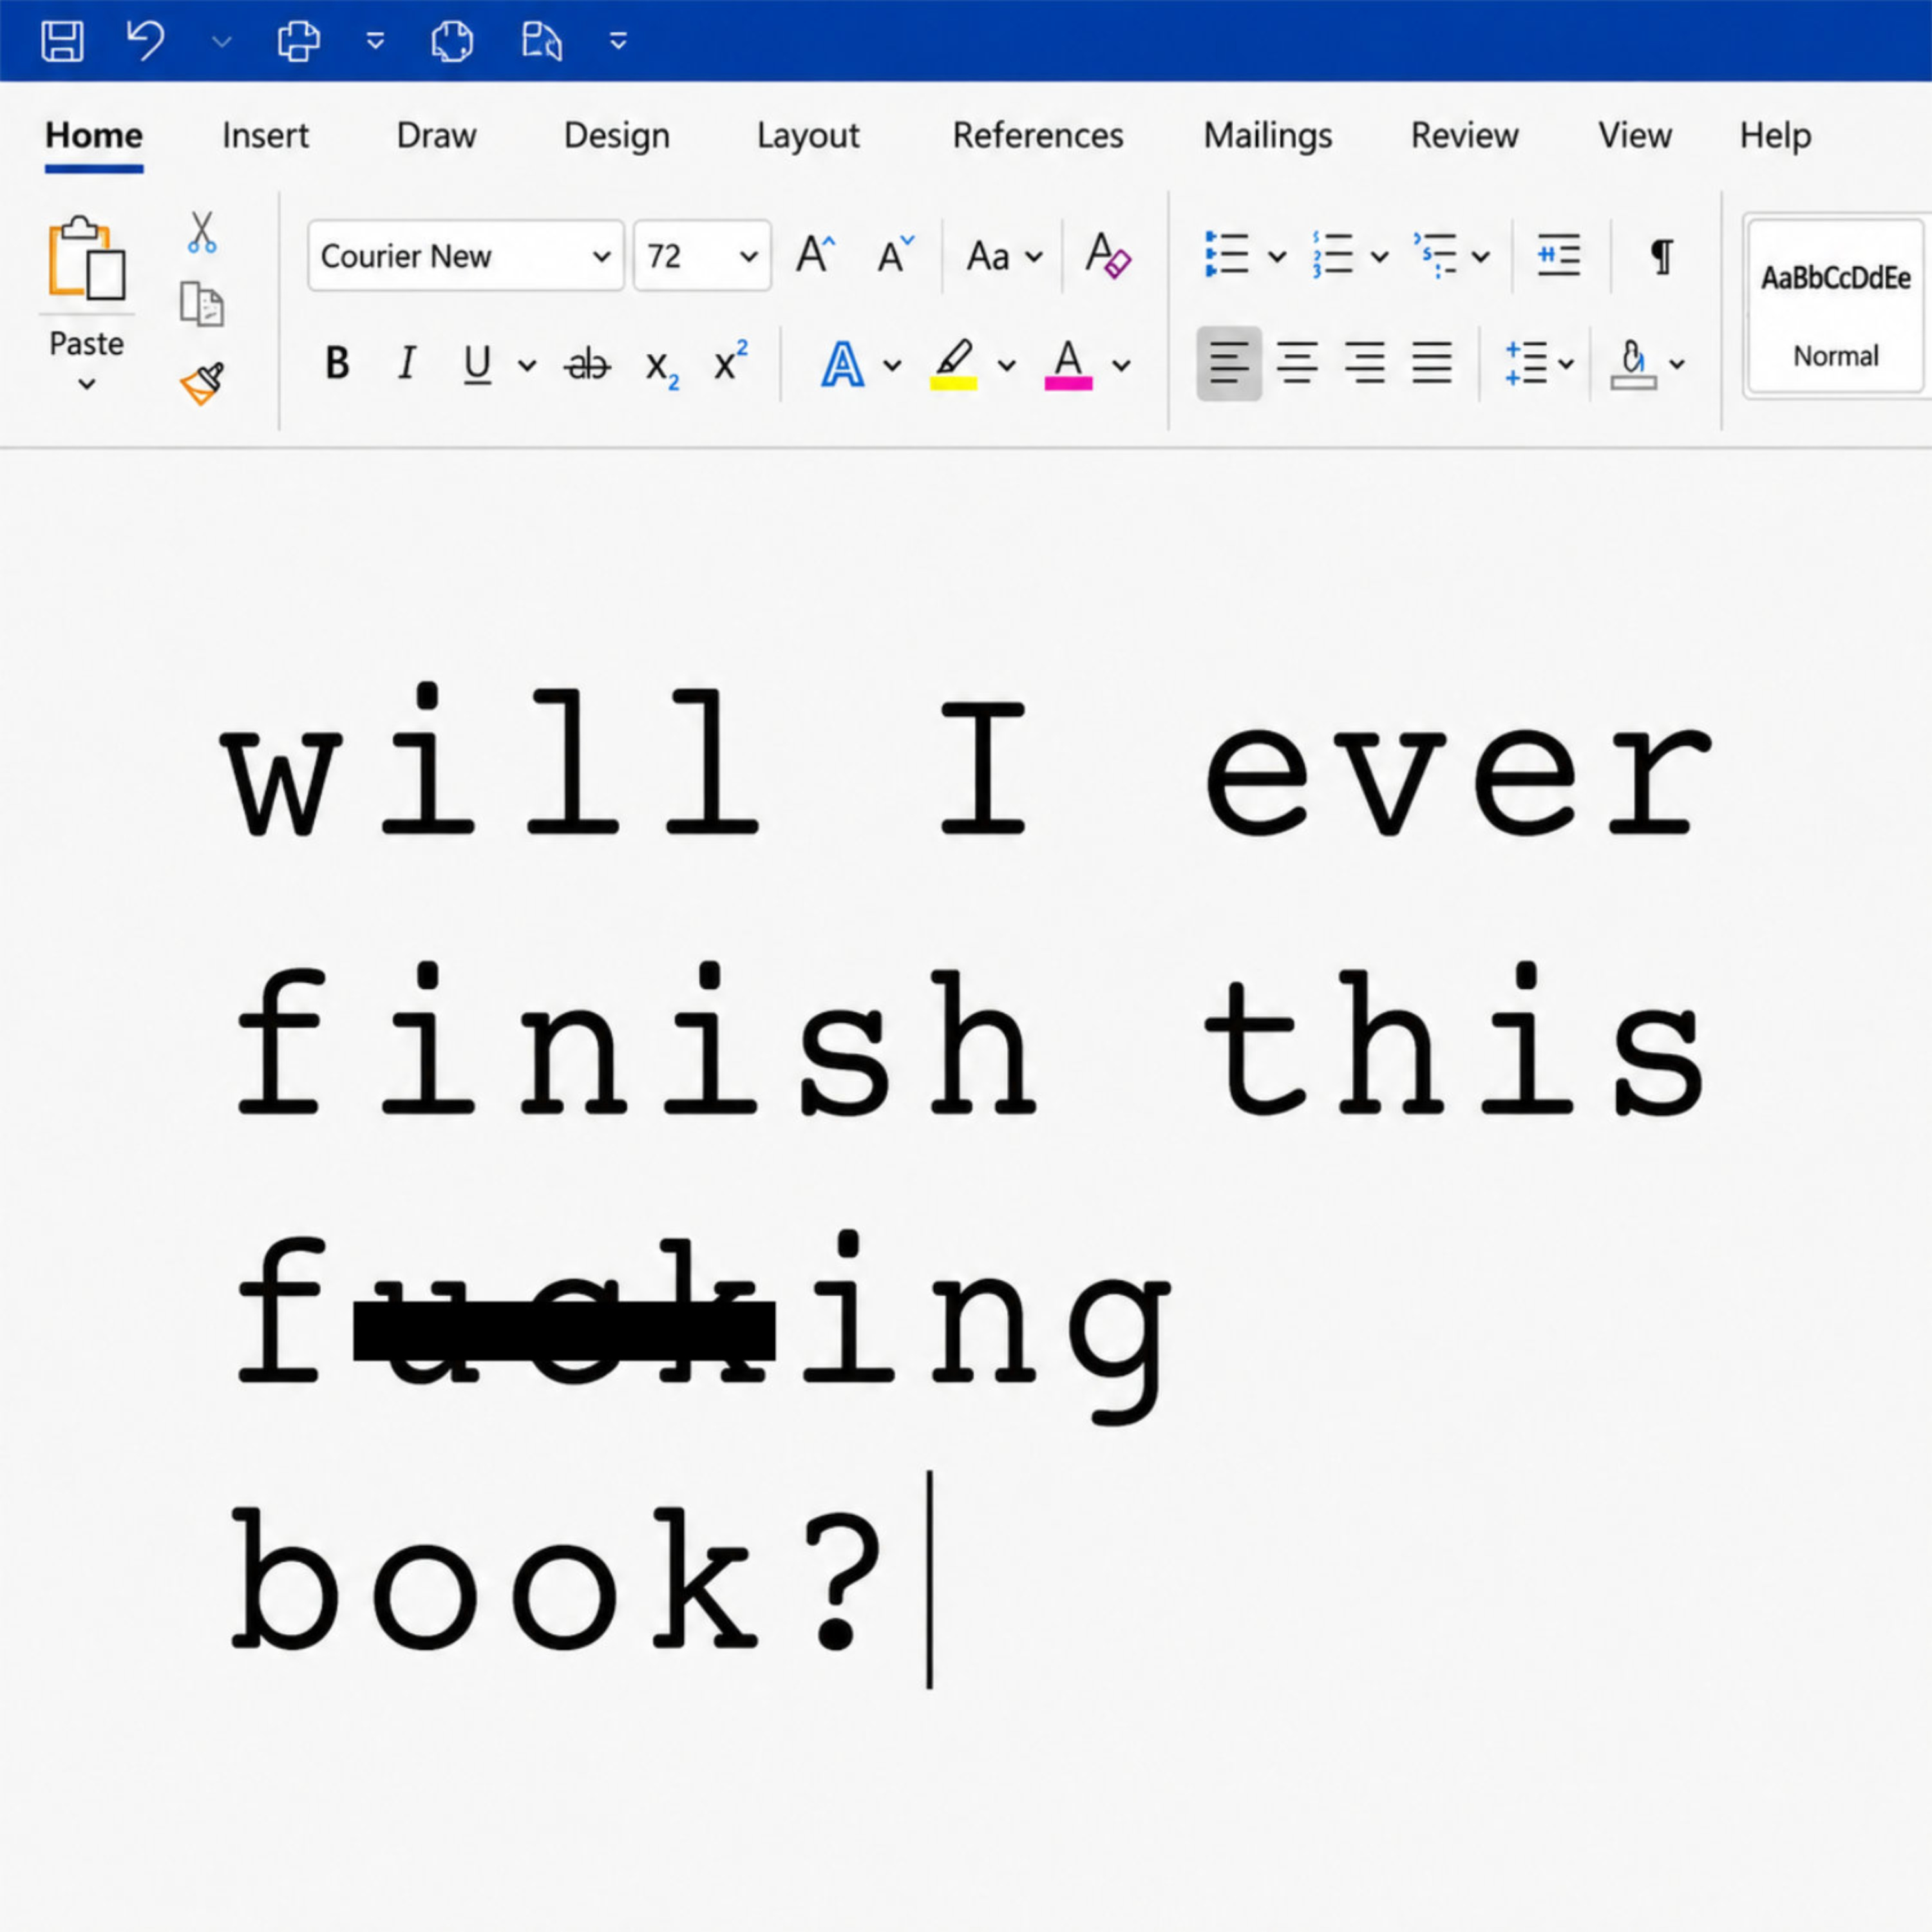Open the Layout tab
Screen dimensions: 1932x1932
point(808,135)
